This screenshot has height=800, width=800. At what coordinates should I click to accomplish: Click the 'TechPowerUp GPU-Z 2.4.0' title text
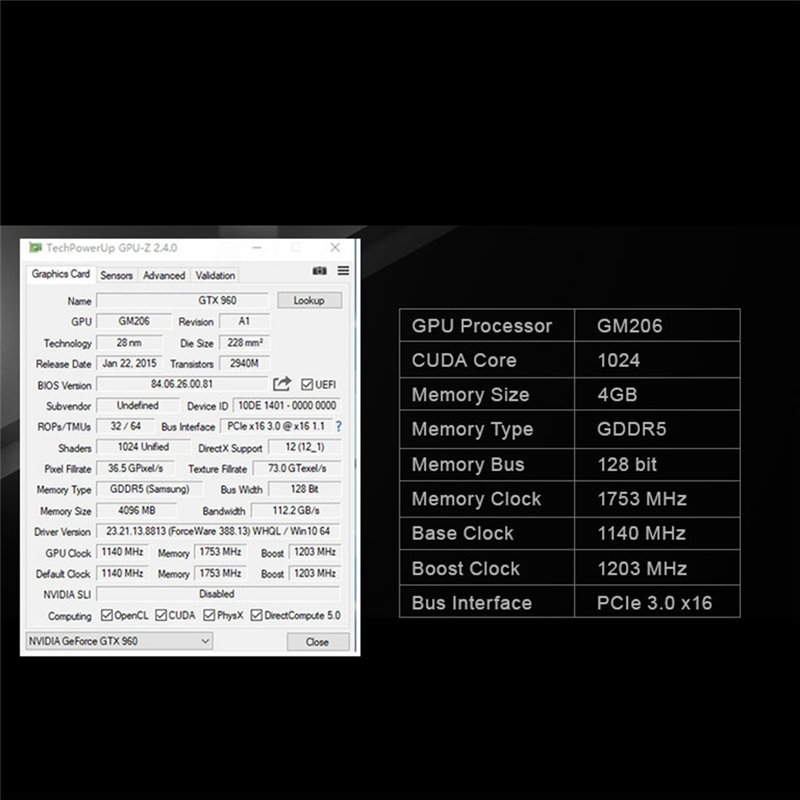pyautogui.click(x=112, y=248)
